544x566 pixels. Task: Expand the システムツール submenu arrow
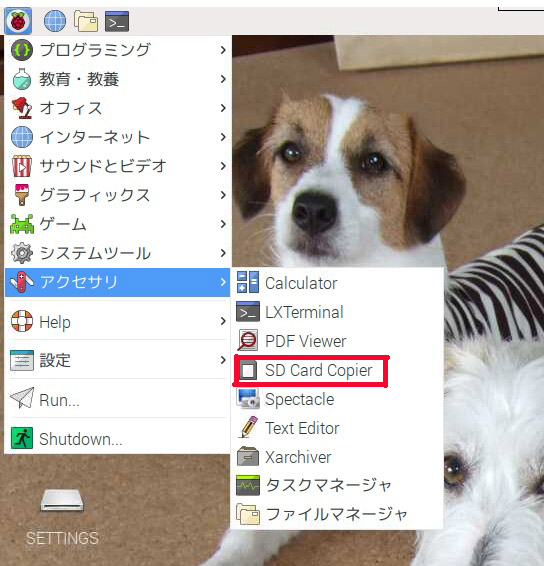(x=223, y=253)
